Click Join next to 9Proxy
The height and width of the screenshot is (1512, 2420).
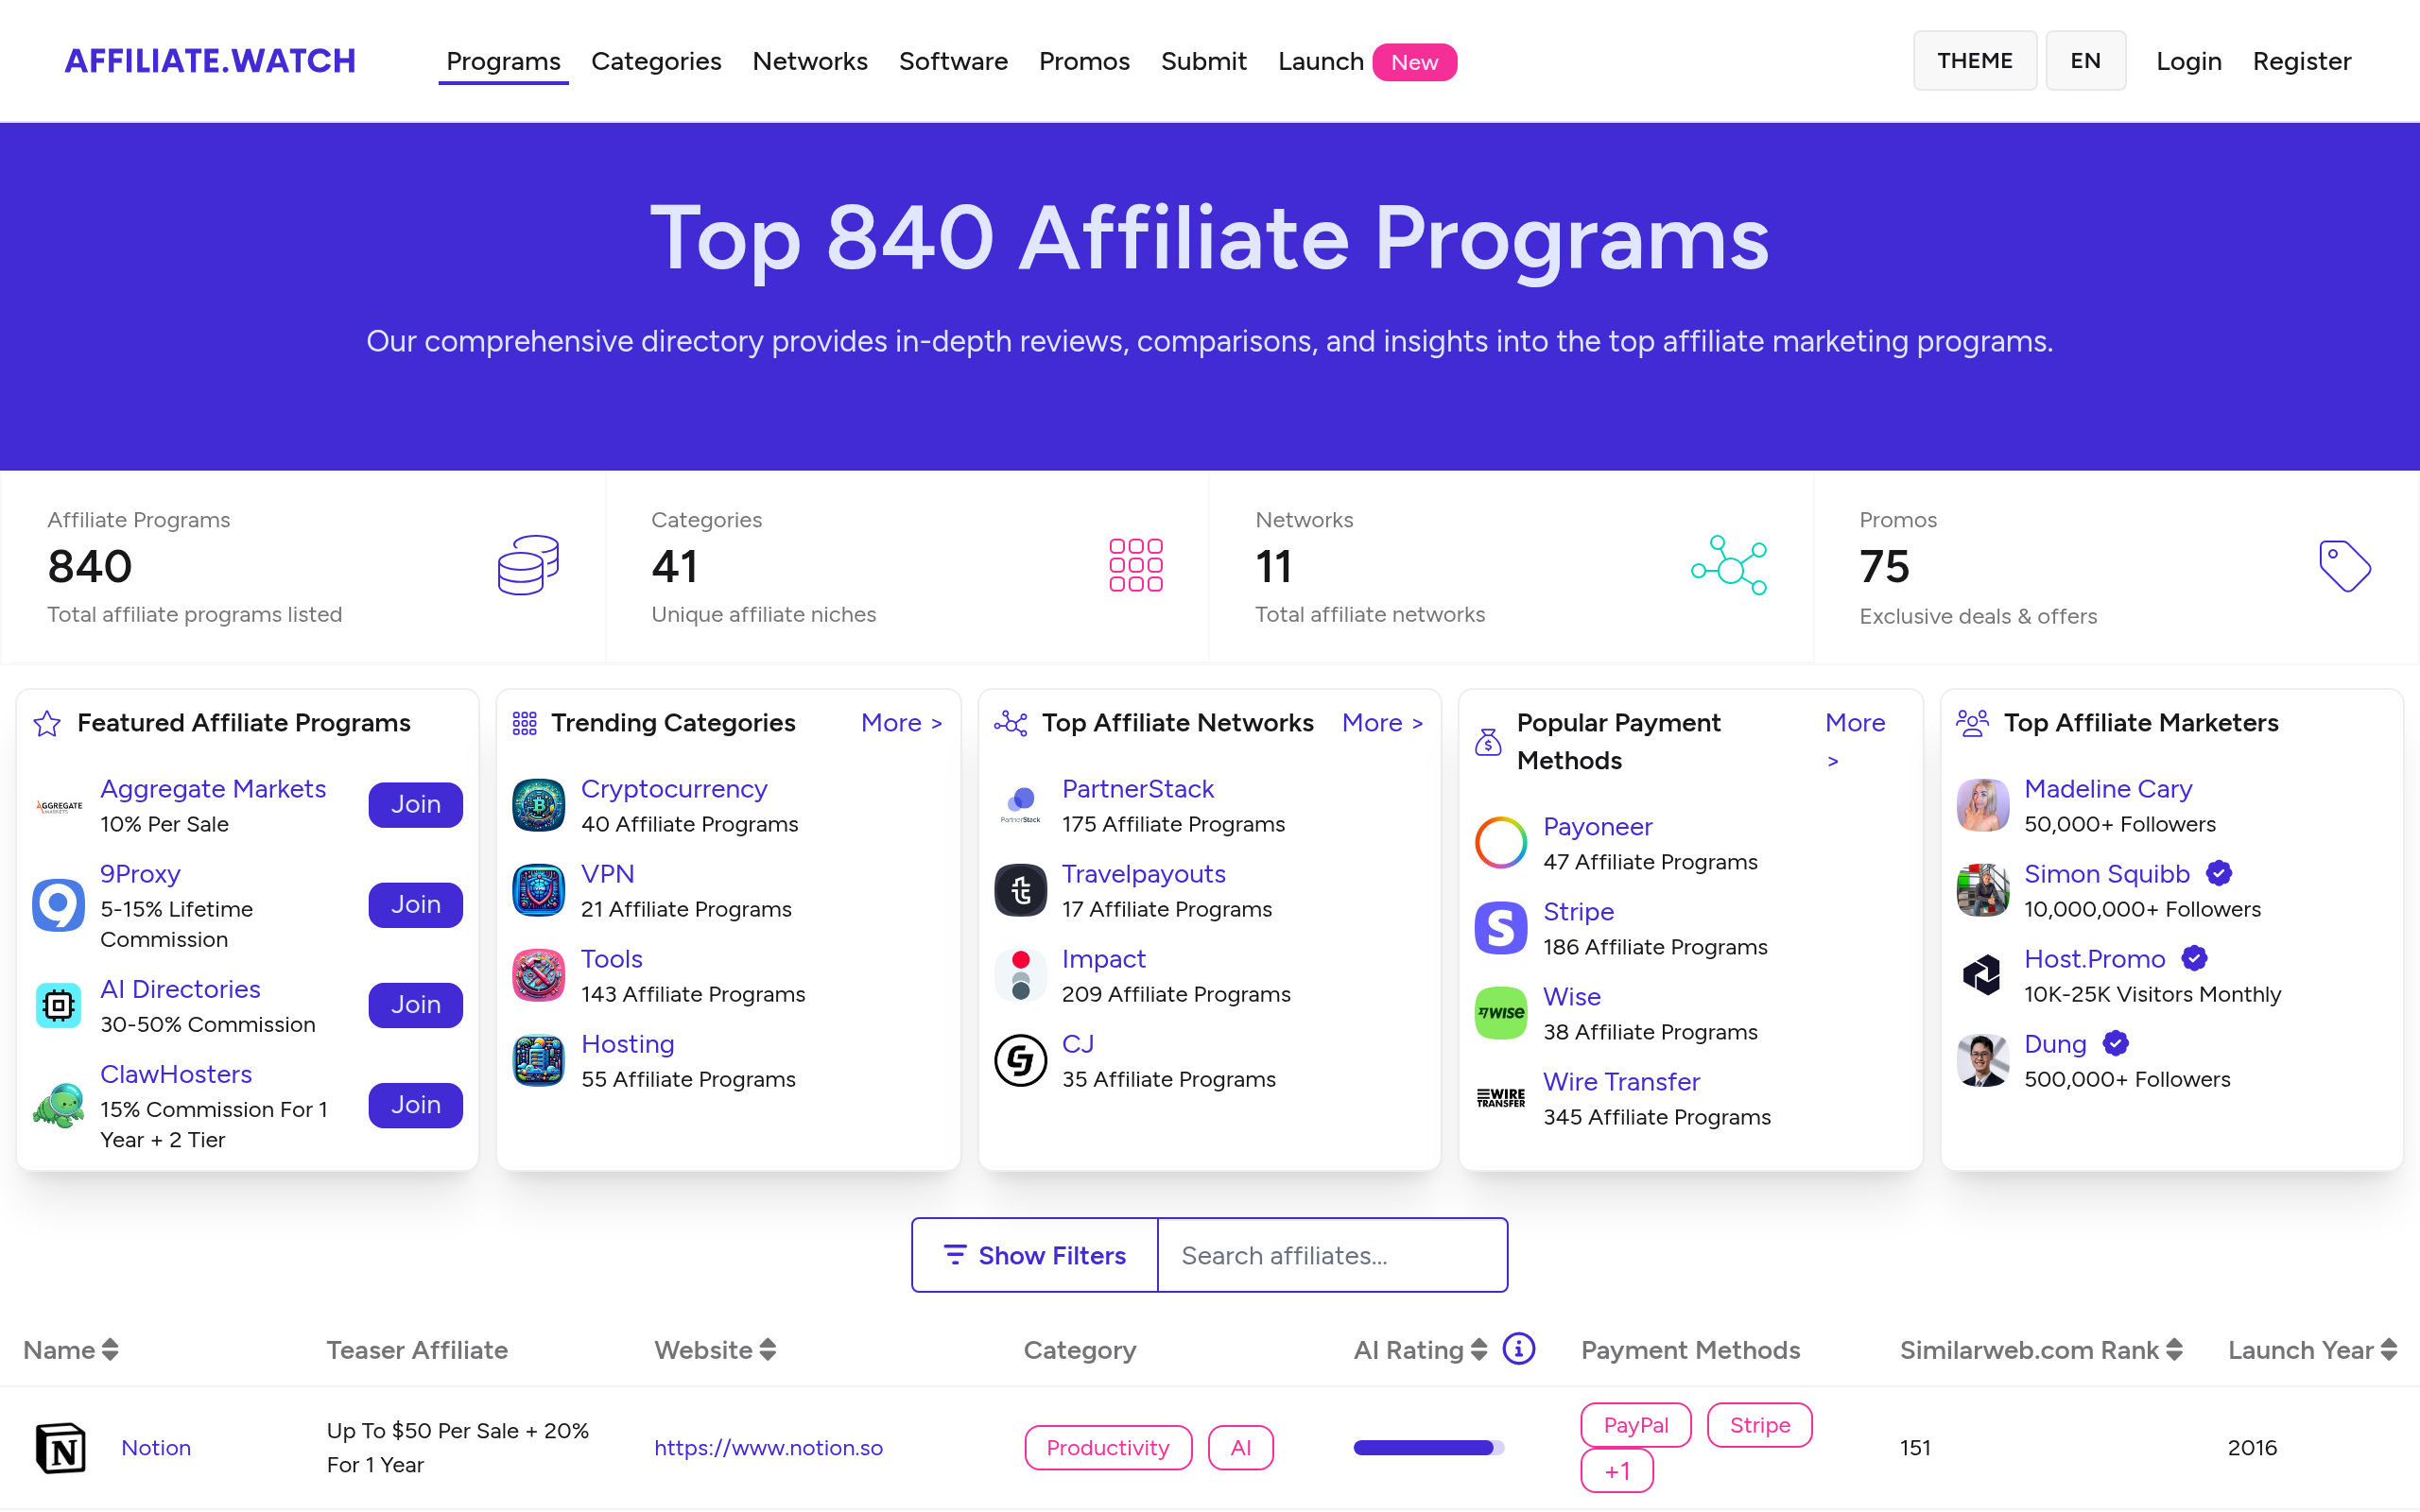[x=414, y=904]
